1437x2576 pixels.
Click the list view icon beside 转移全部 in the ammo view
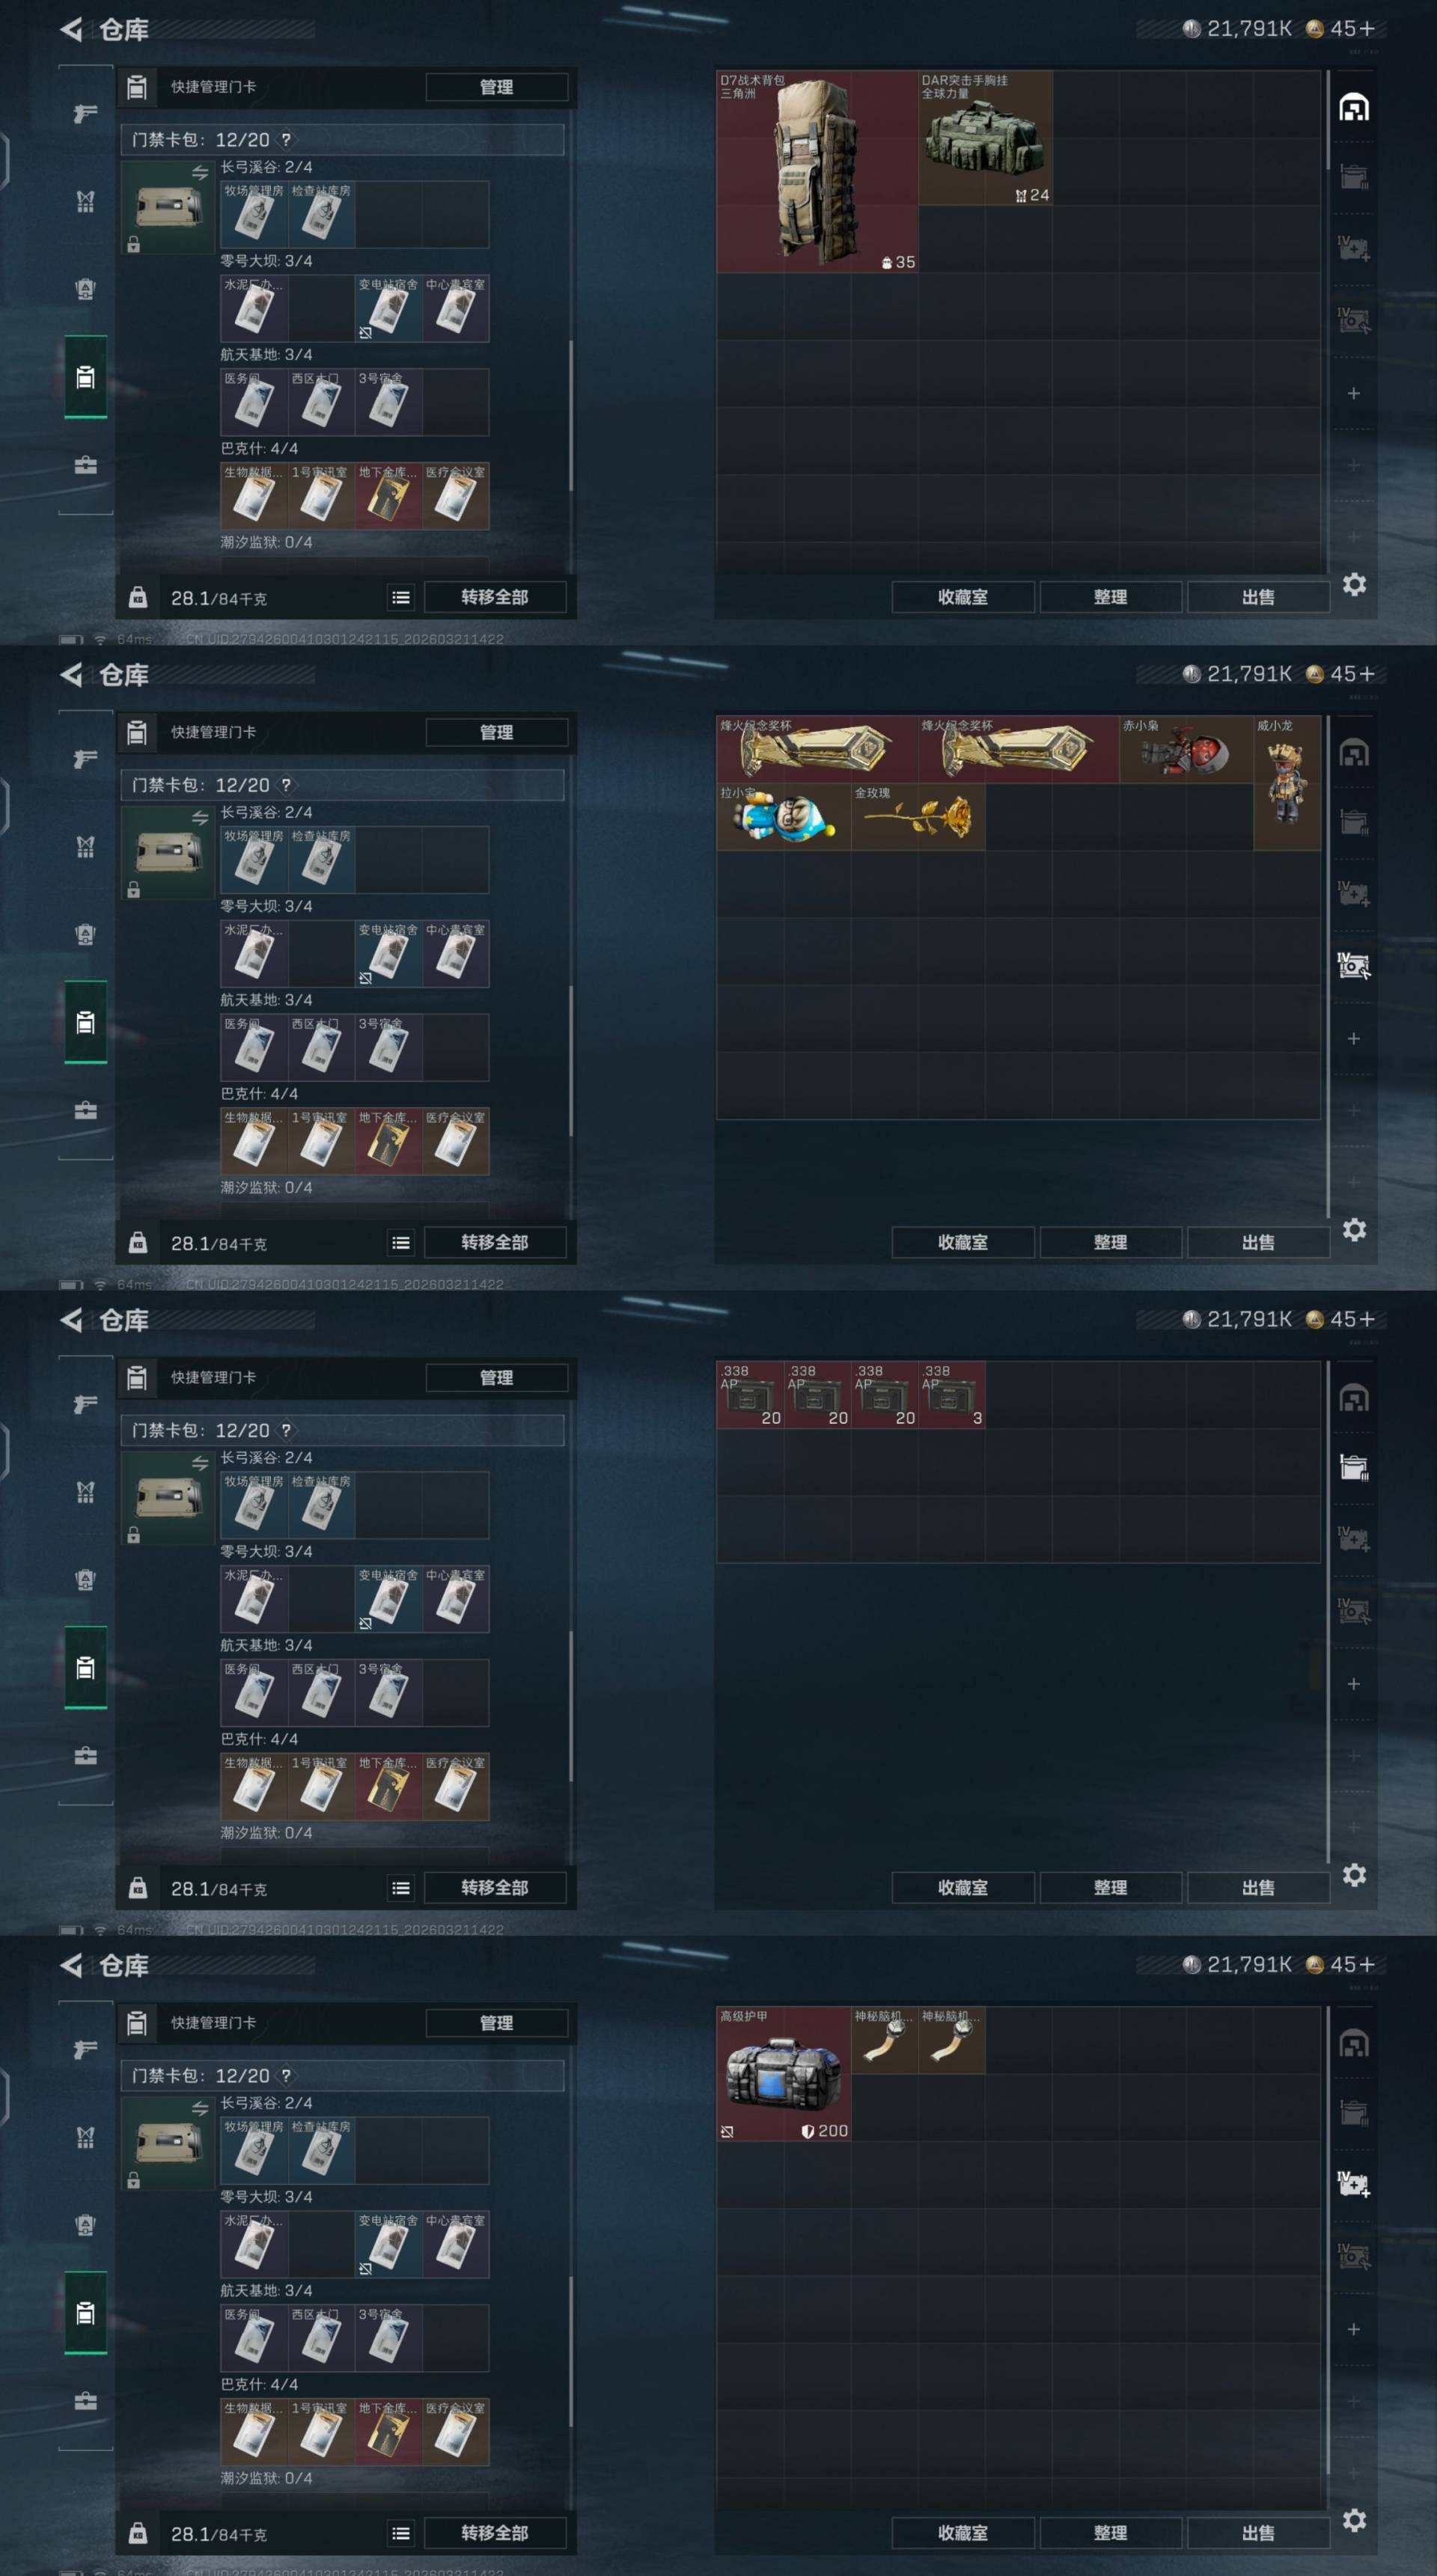tap(401, 1888)
